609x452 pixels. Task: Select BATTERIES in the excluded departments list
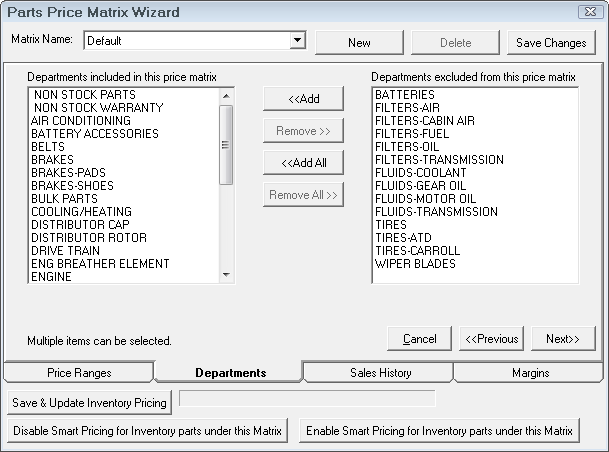pyautogui.click(x=405, y=95)
